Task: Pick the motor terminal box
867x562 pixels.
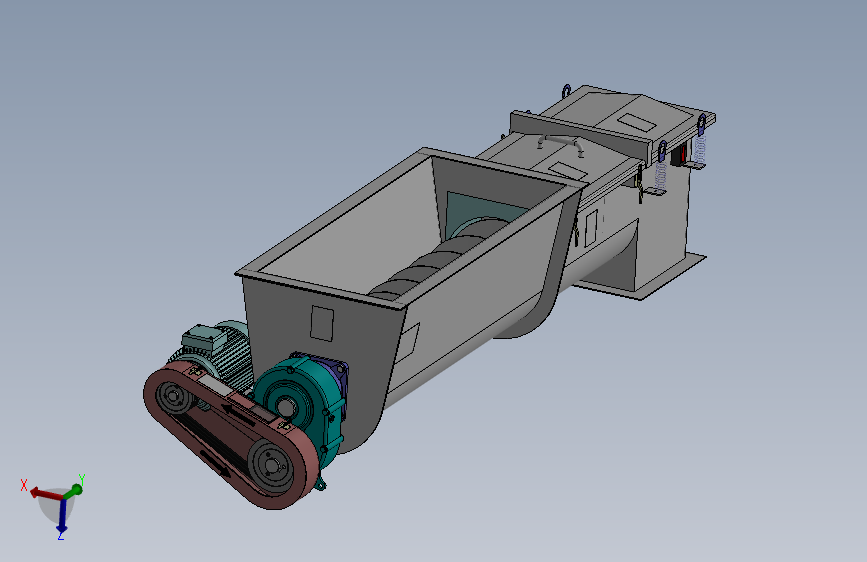Action: 203,337
